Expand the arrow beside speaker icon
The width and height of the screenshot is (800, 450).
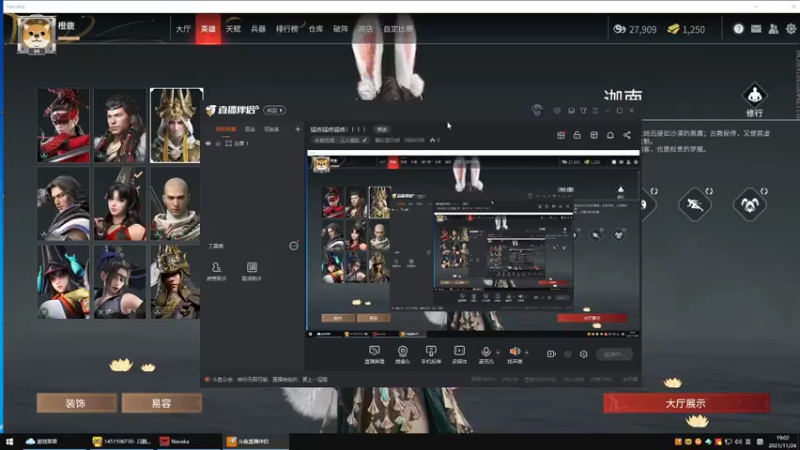(527, 352)
